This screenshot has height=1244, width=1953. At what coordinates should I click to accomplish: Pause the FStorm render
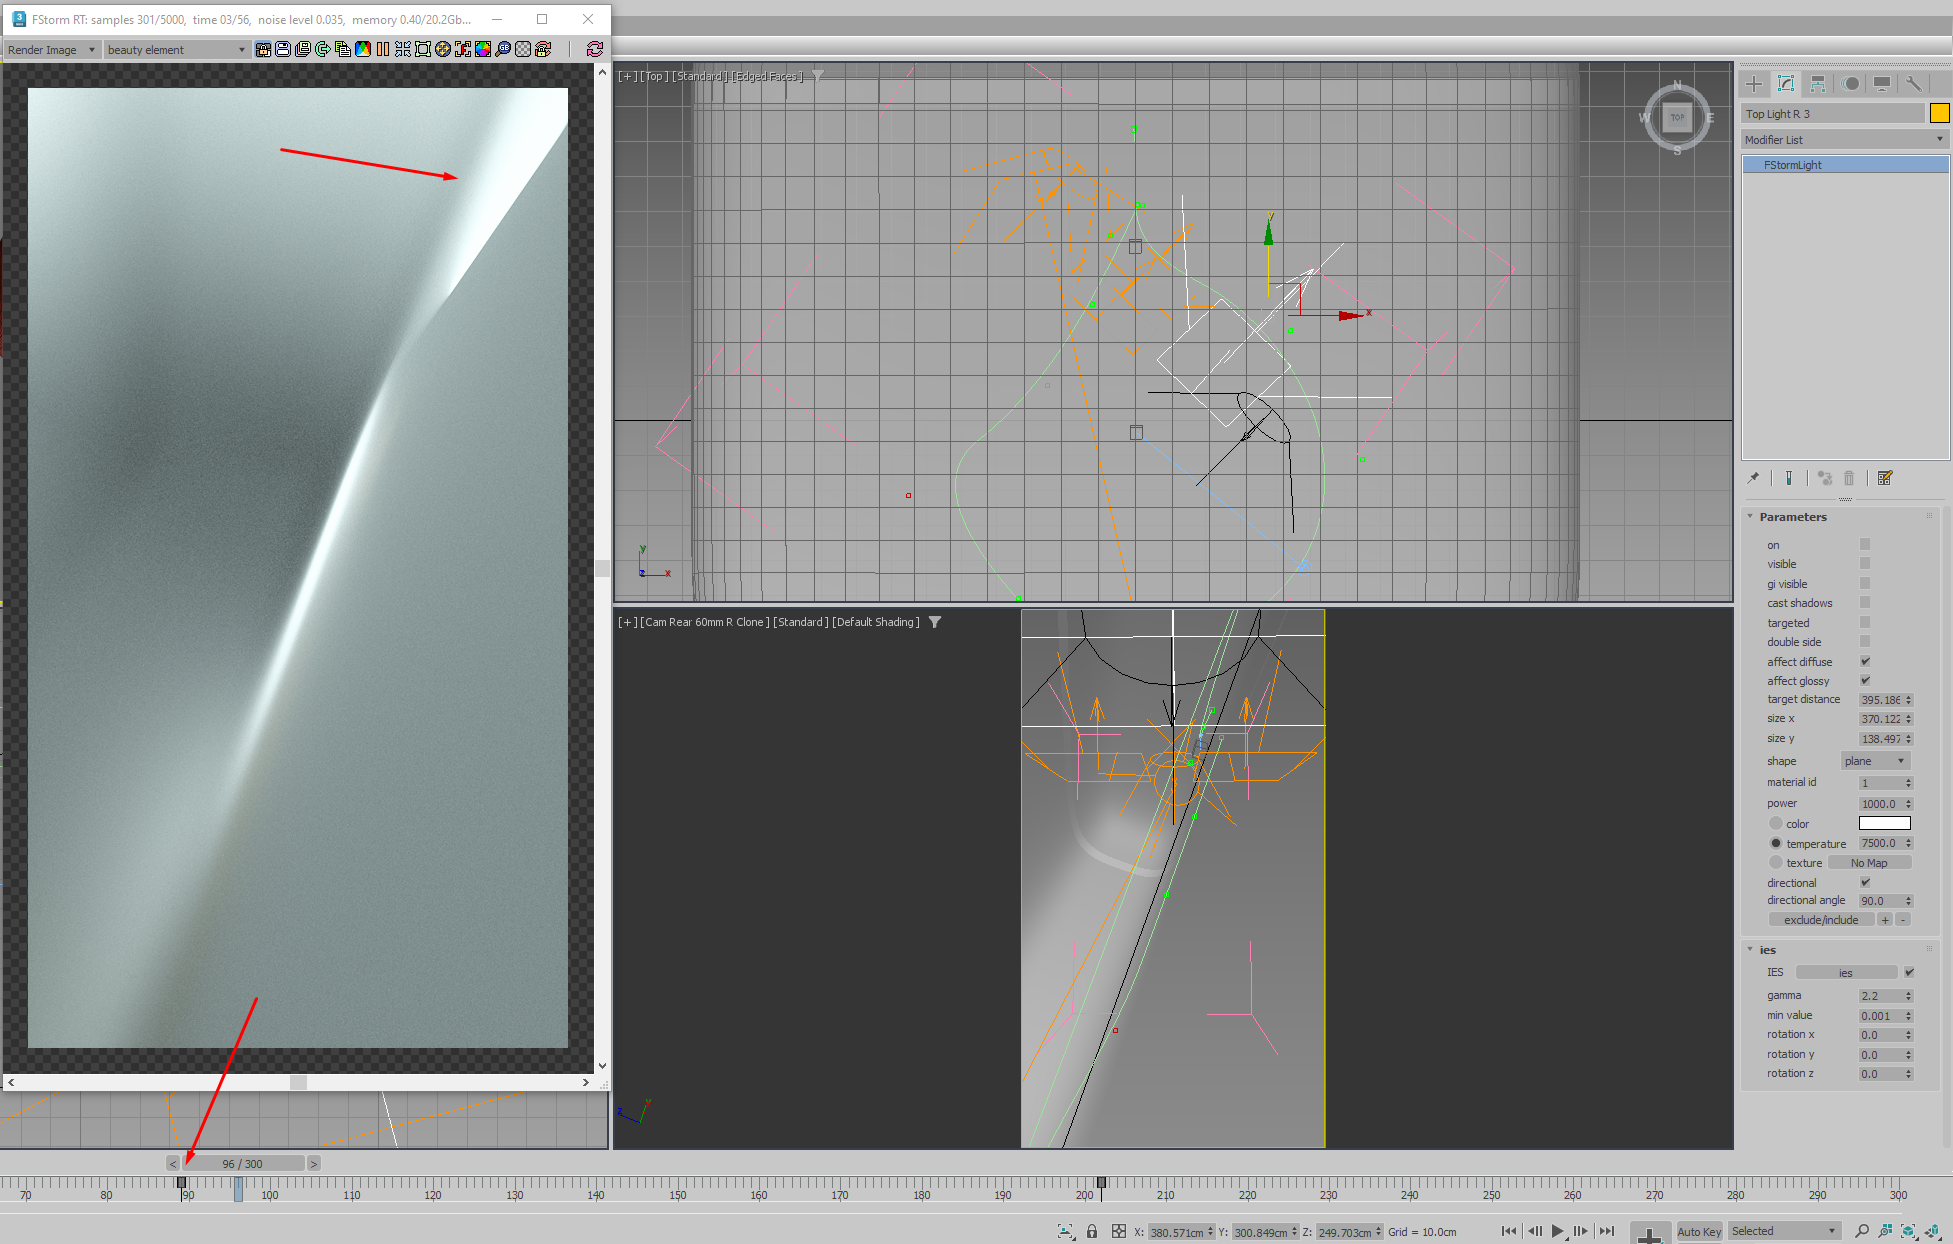[383, 49]
